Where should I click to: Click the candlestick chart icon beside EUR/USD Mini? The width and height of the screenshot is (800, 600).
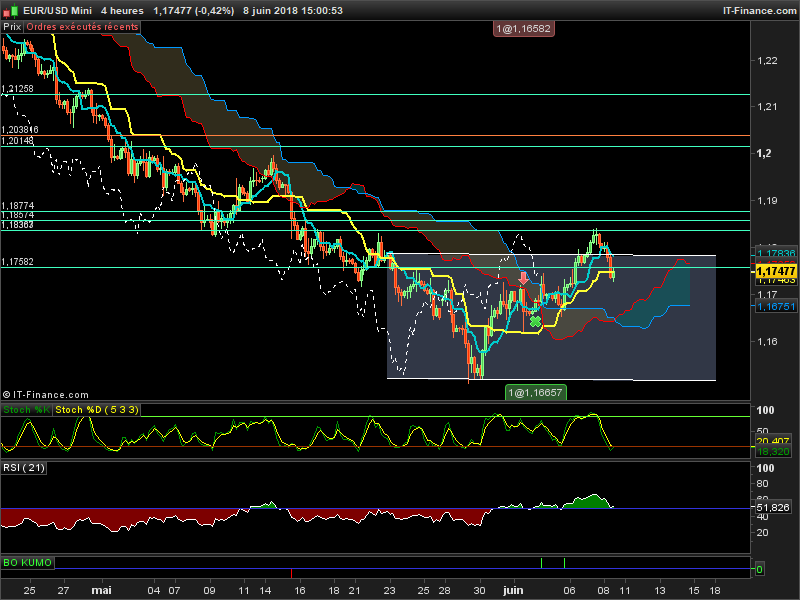coord(12,10)
